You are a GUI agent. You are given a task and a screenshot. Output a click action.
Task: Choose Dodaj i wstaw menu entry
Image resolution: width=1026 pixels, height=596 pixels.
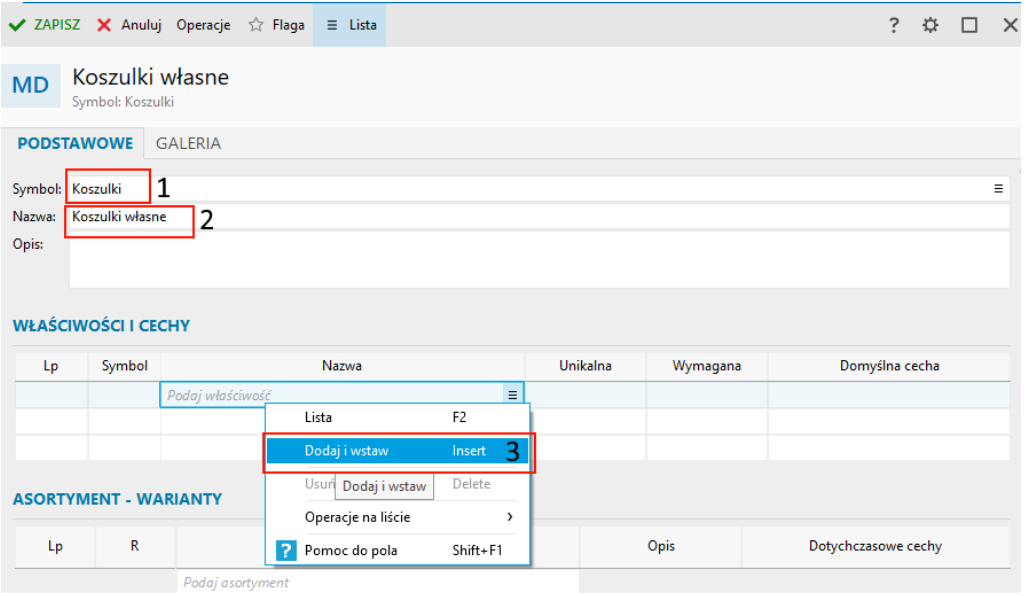pos(397,451)
